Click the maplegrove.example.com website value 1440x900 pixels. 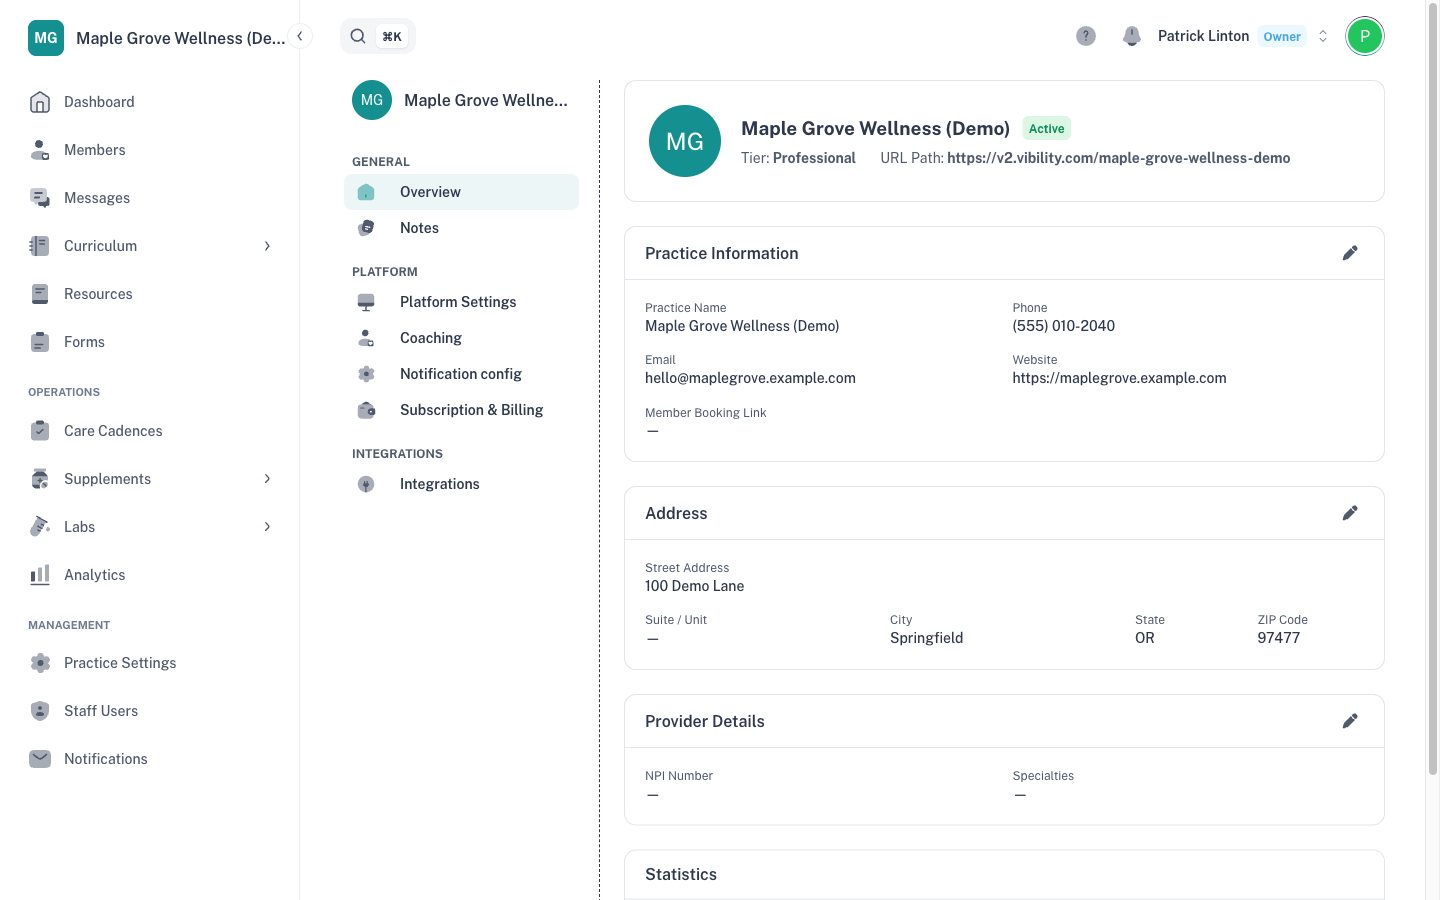1119,378
